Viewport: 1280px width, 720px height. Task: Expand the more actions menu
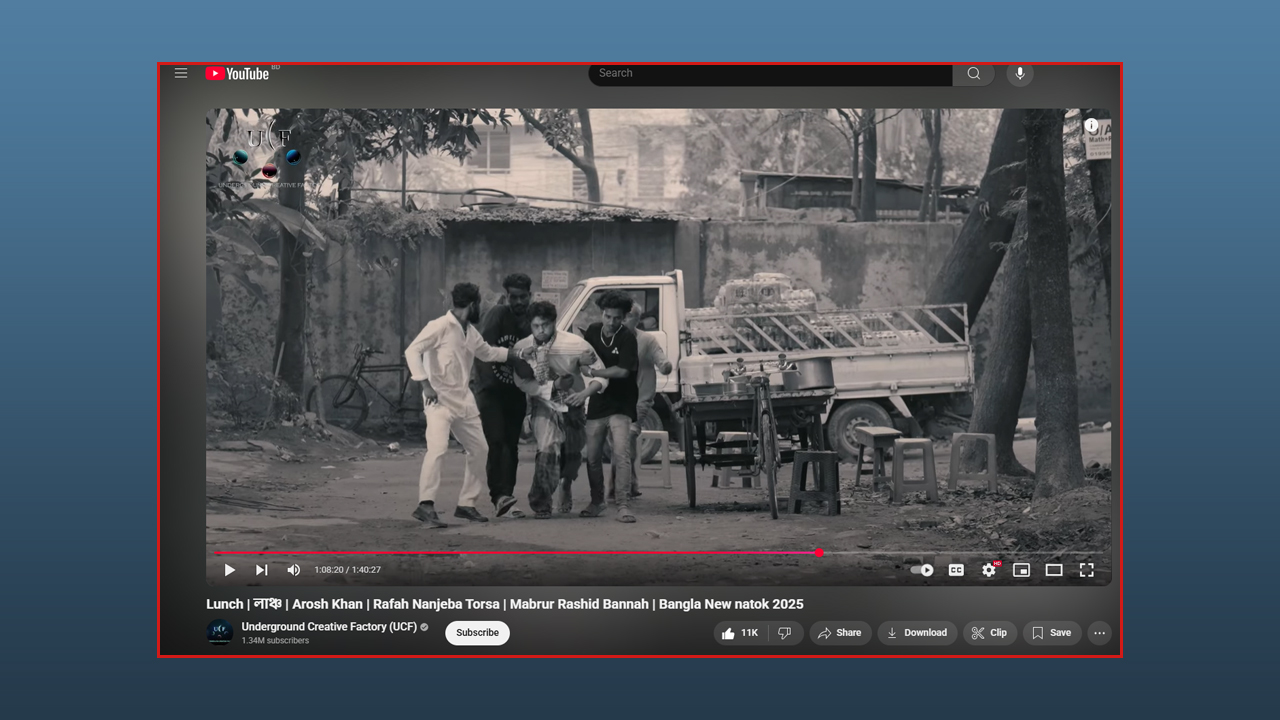pos(1099,633)
